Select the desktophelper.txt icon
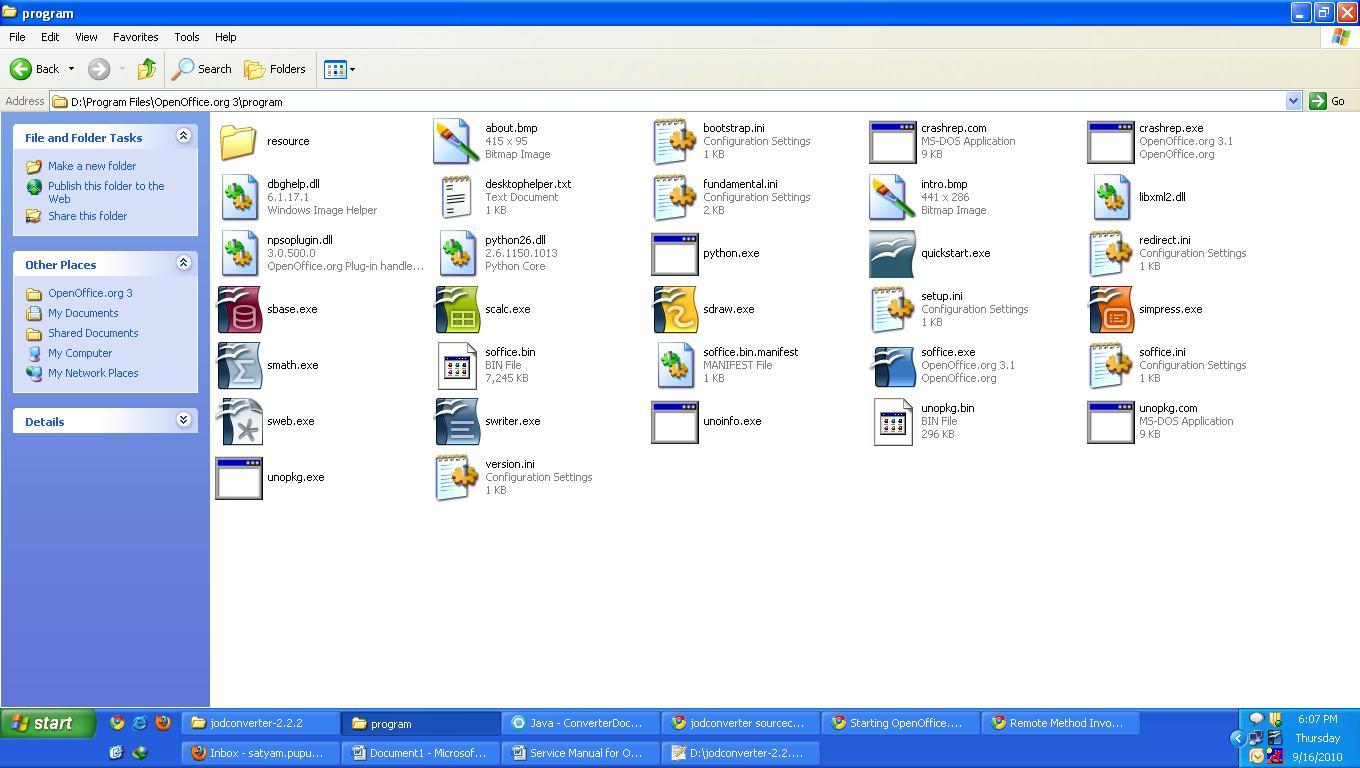1360x768 pixels. pos(457,198)
